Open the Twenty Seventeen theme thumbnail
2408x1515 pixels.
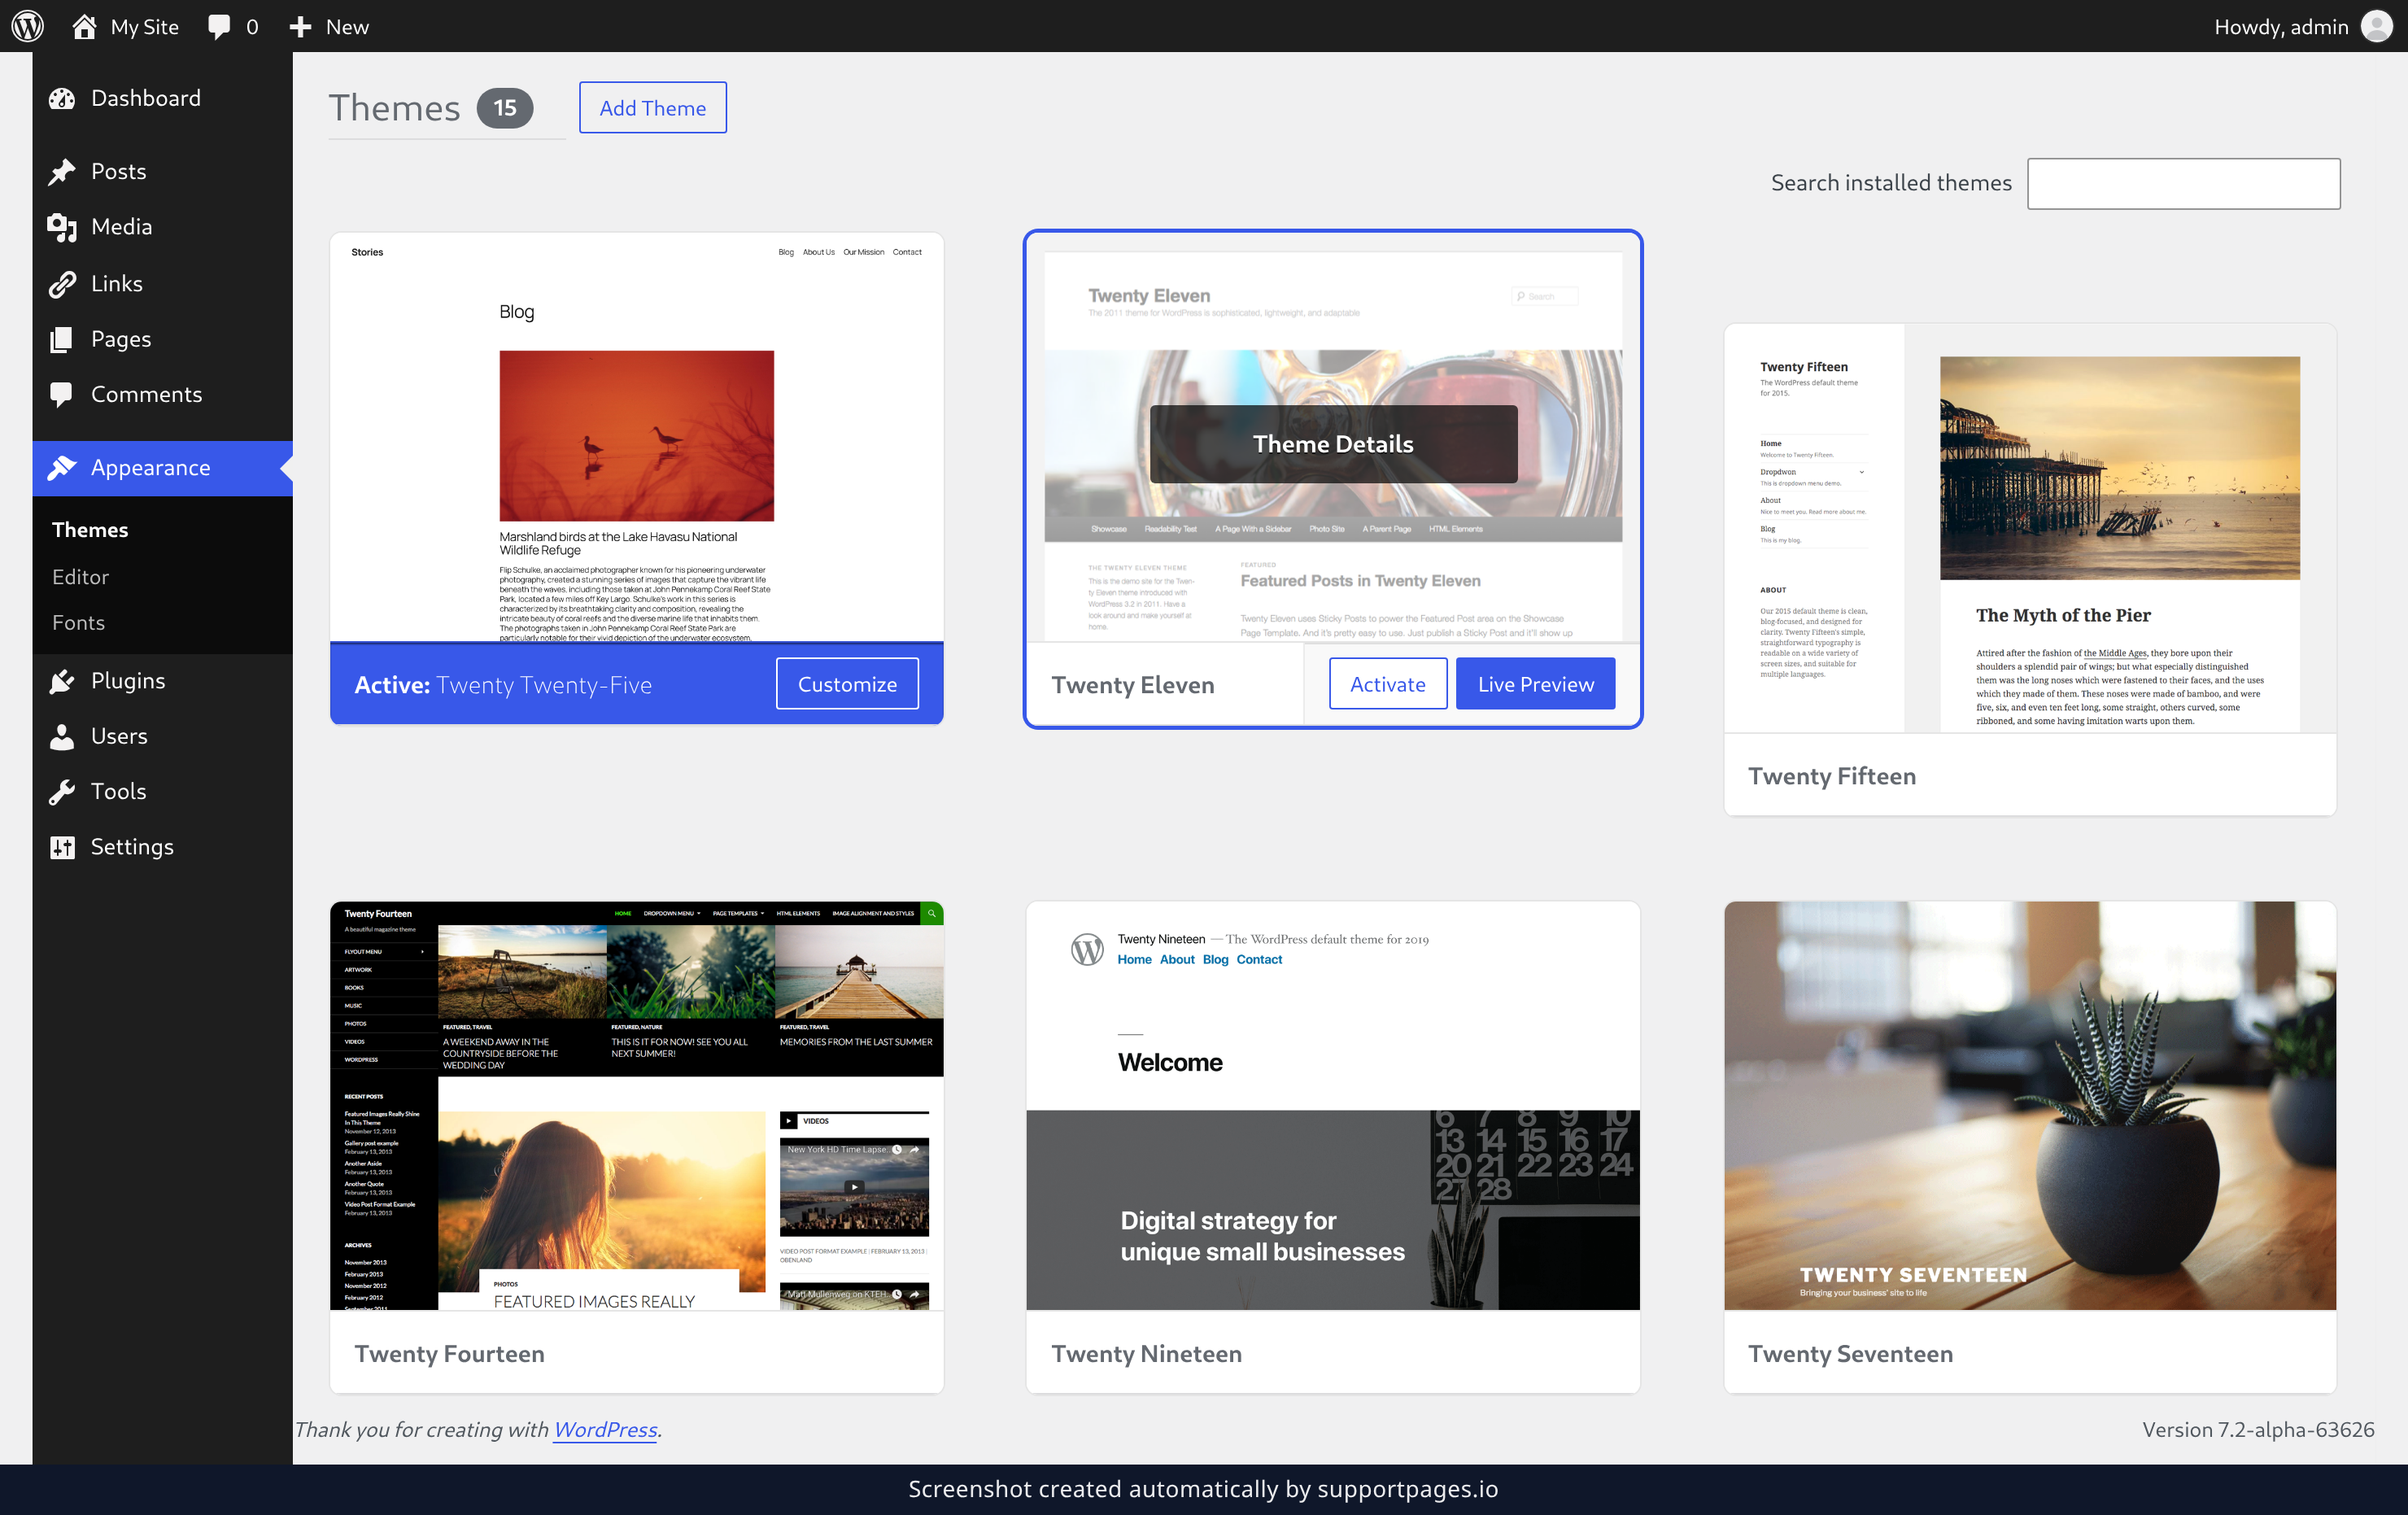(2030, 1106)
